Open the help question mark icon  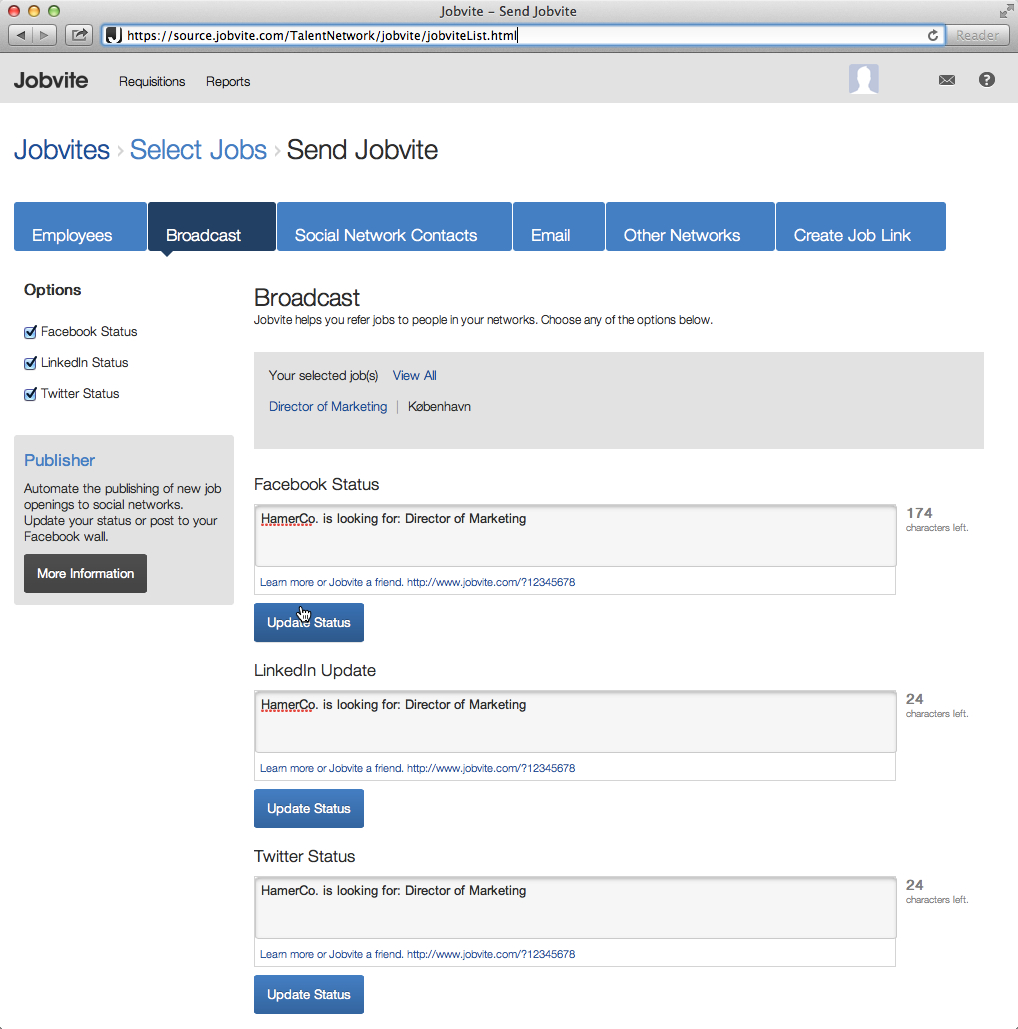[x=986, y=80]
